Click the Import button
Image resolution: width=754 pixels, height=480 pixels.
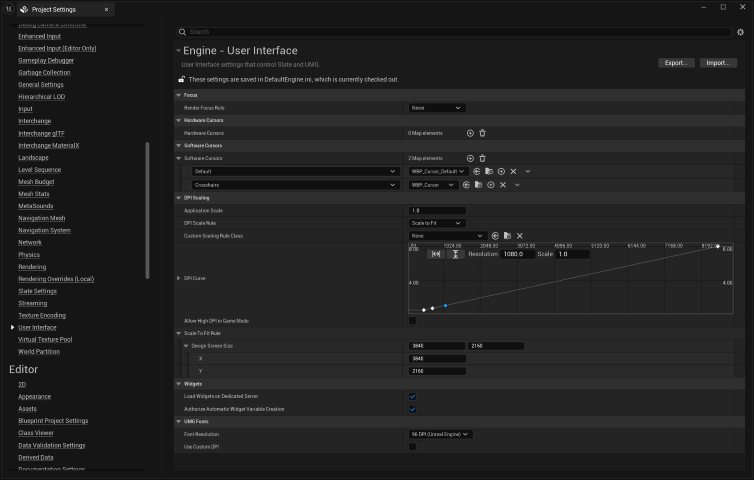pos(717,62)
